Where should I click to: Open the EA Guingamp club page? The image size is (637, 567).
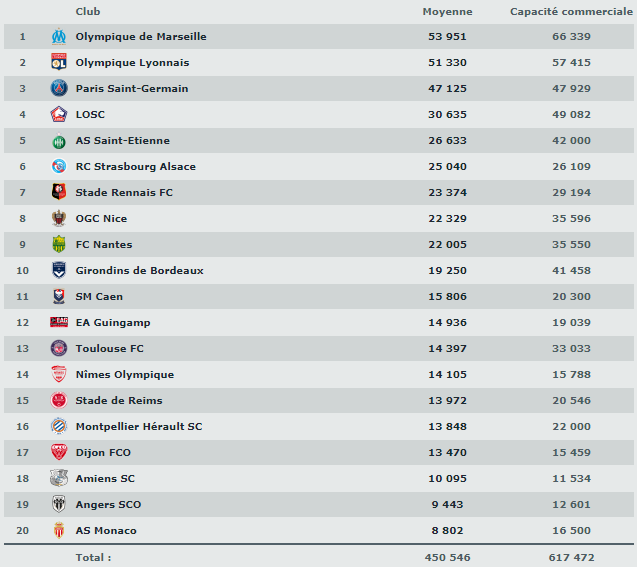coord(112,322)
